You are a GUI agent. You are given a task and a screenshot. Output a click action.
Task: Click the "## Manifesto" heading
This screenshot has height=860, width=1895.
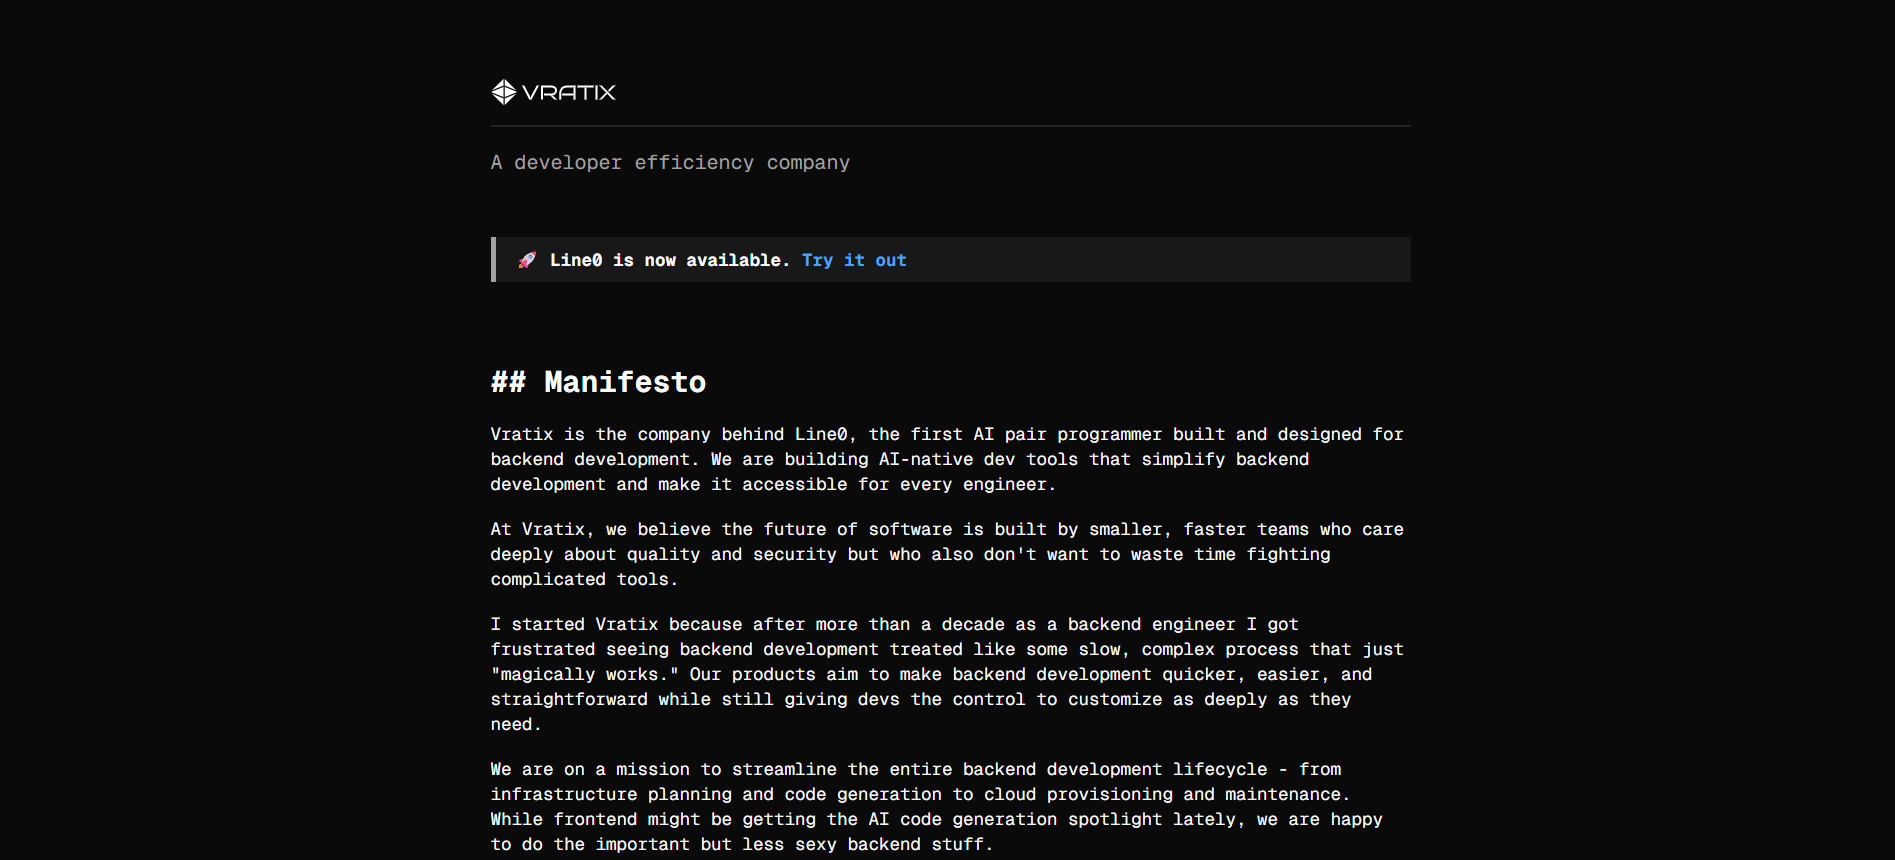point(598,382)
